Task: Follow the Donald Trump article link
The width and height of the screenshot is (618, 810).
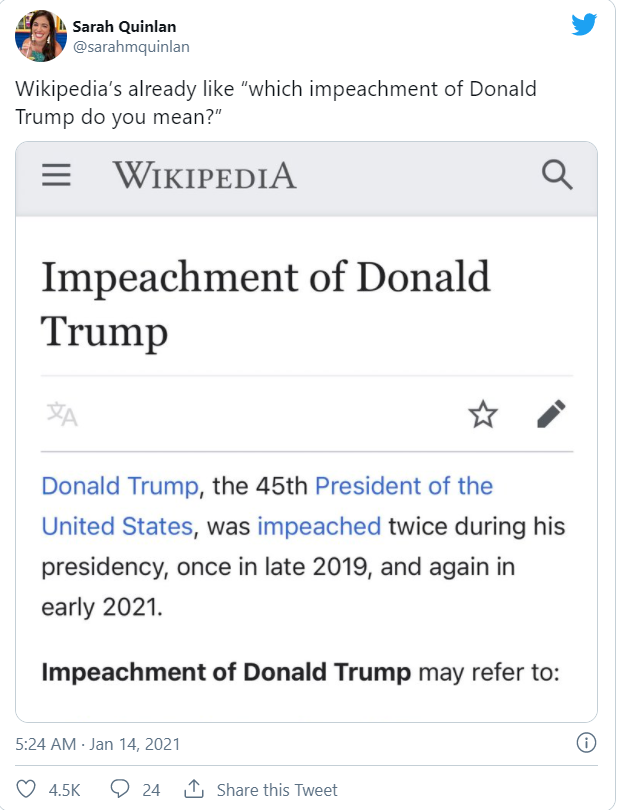Action: [120, 486]
